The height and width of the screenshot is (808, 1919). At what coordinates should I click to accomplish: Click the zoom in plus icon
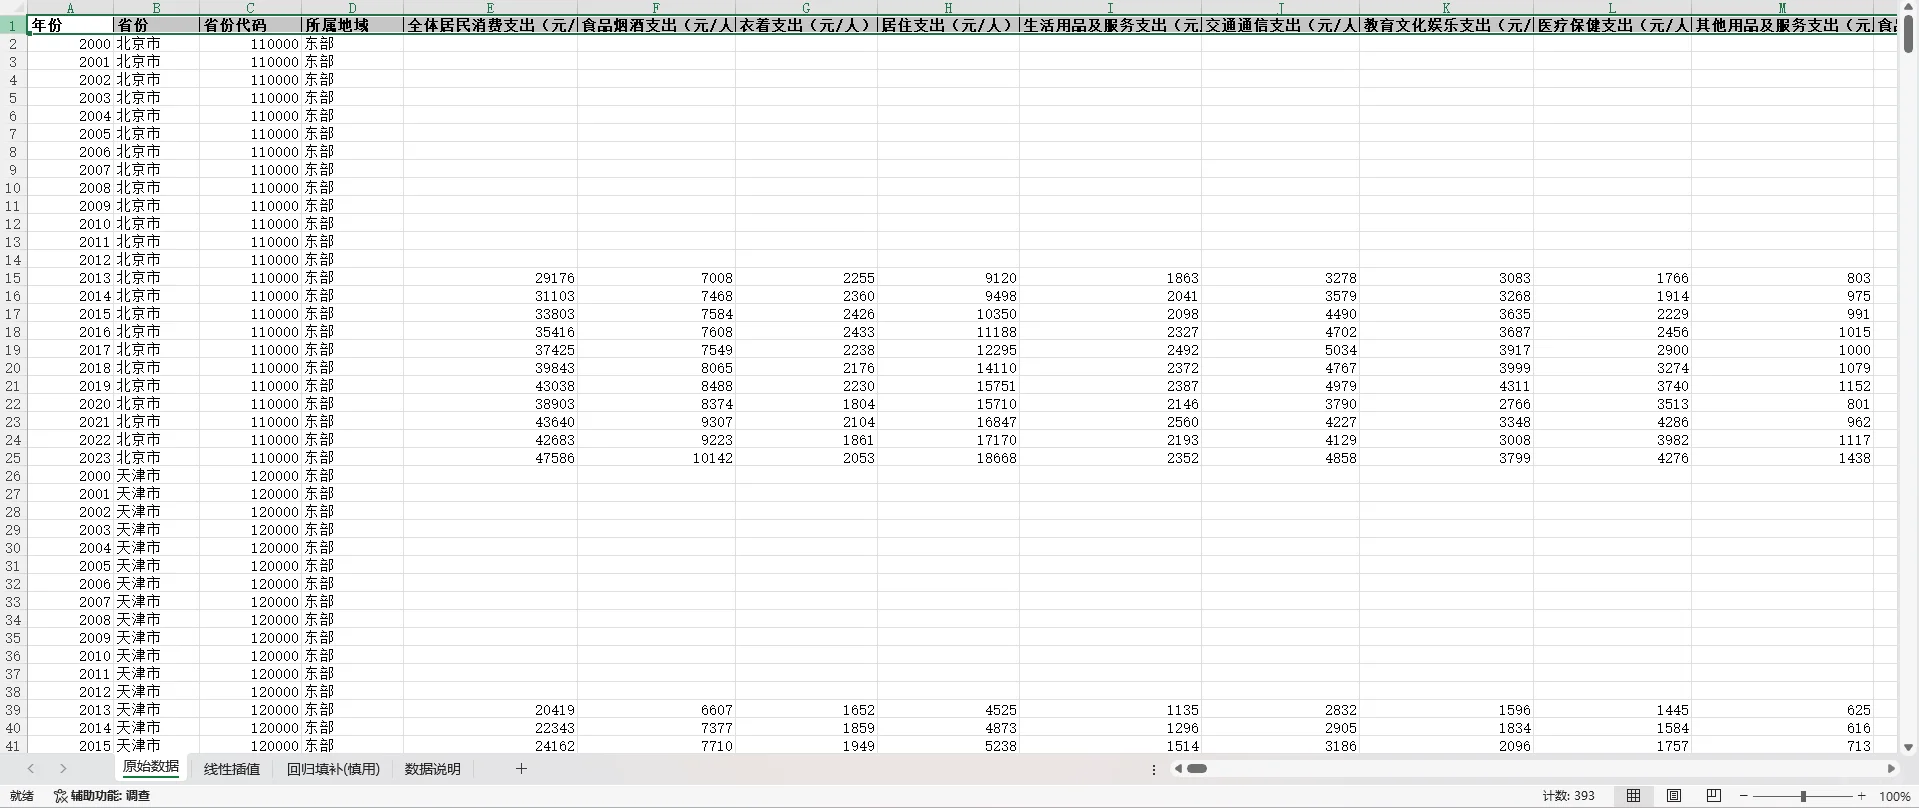pos(1861,797)
